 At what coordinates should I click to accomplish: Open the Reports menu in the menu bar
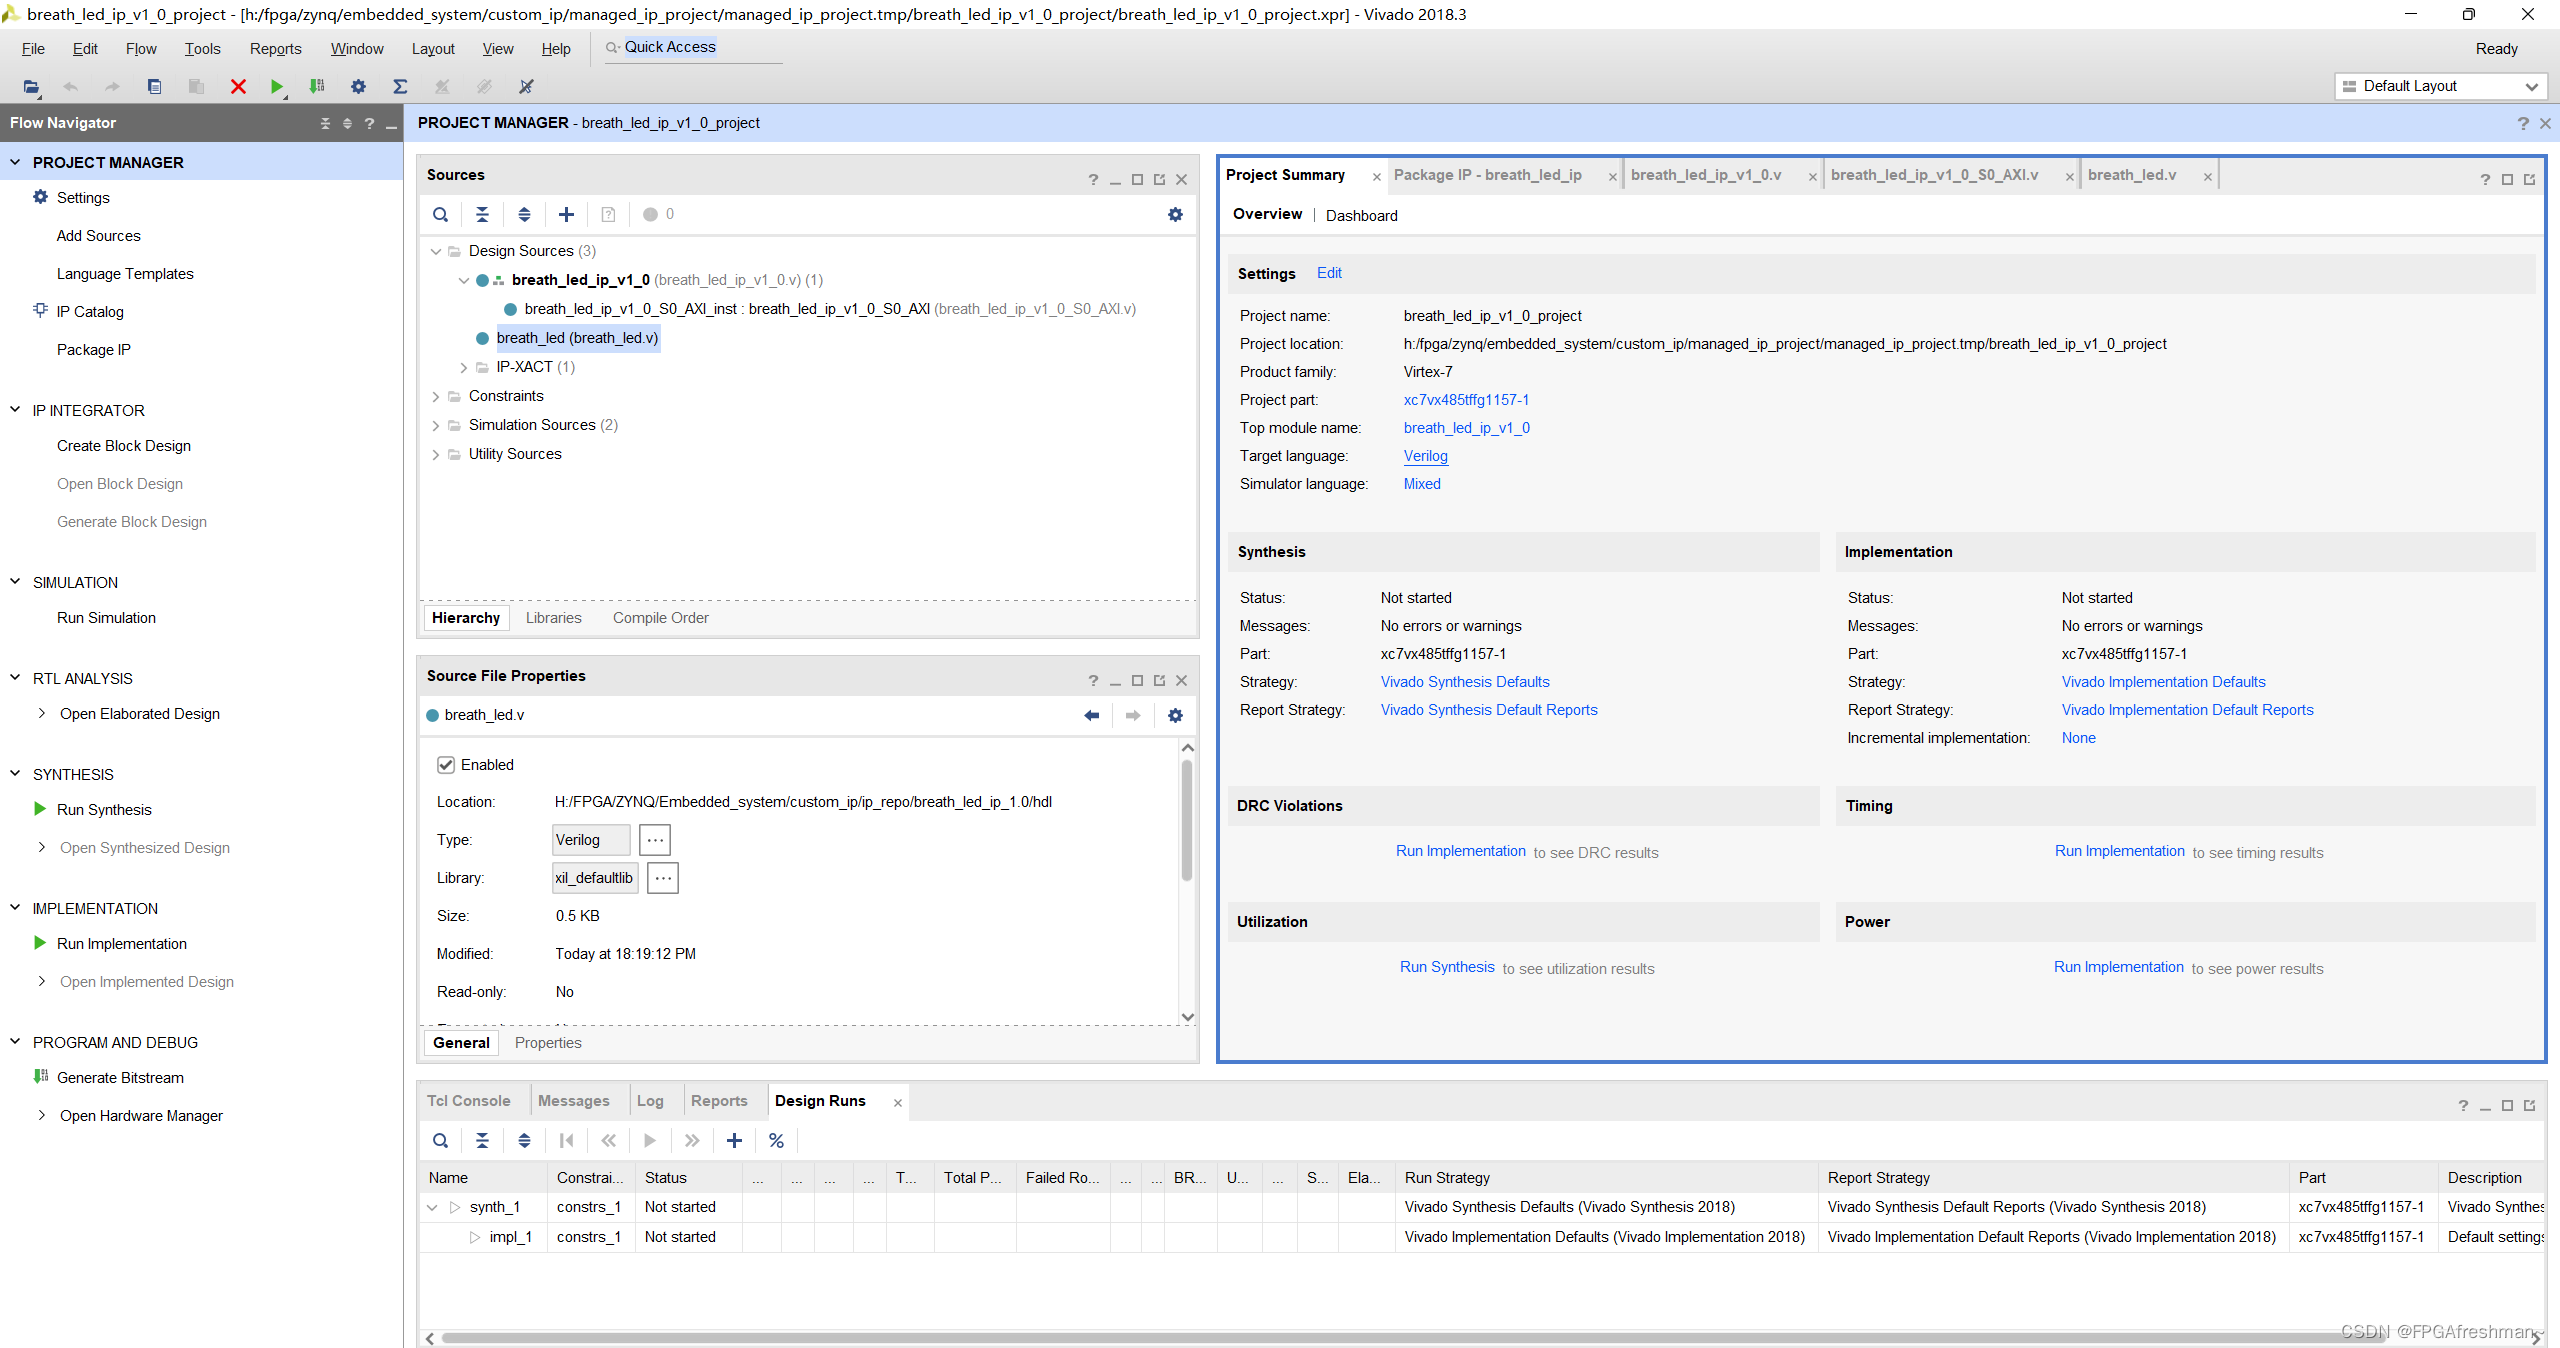coord(274,48)
